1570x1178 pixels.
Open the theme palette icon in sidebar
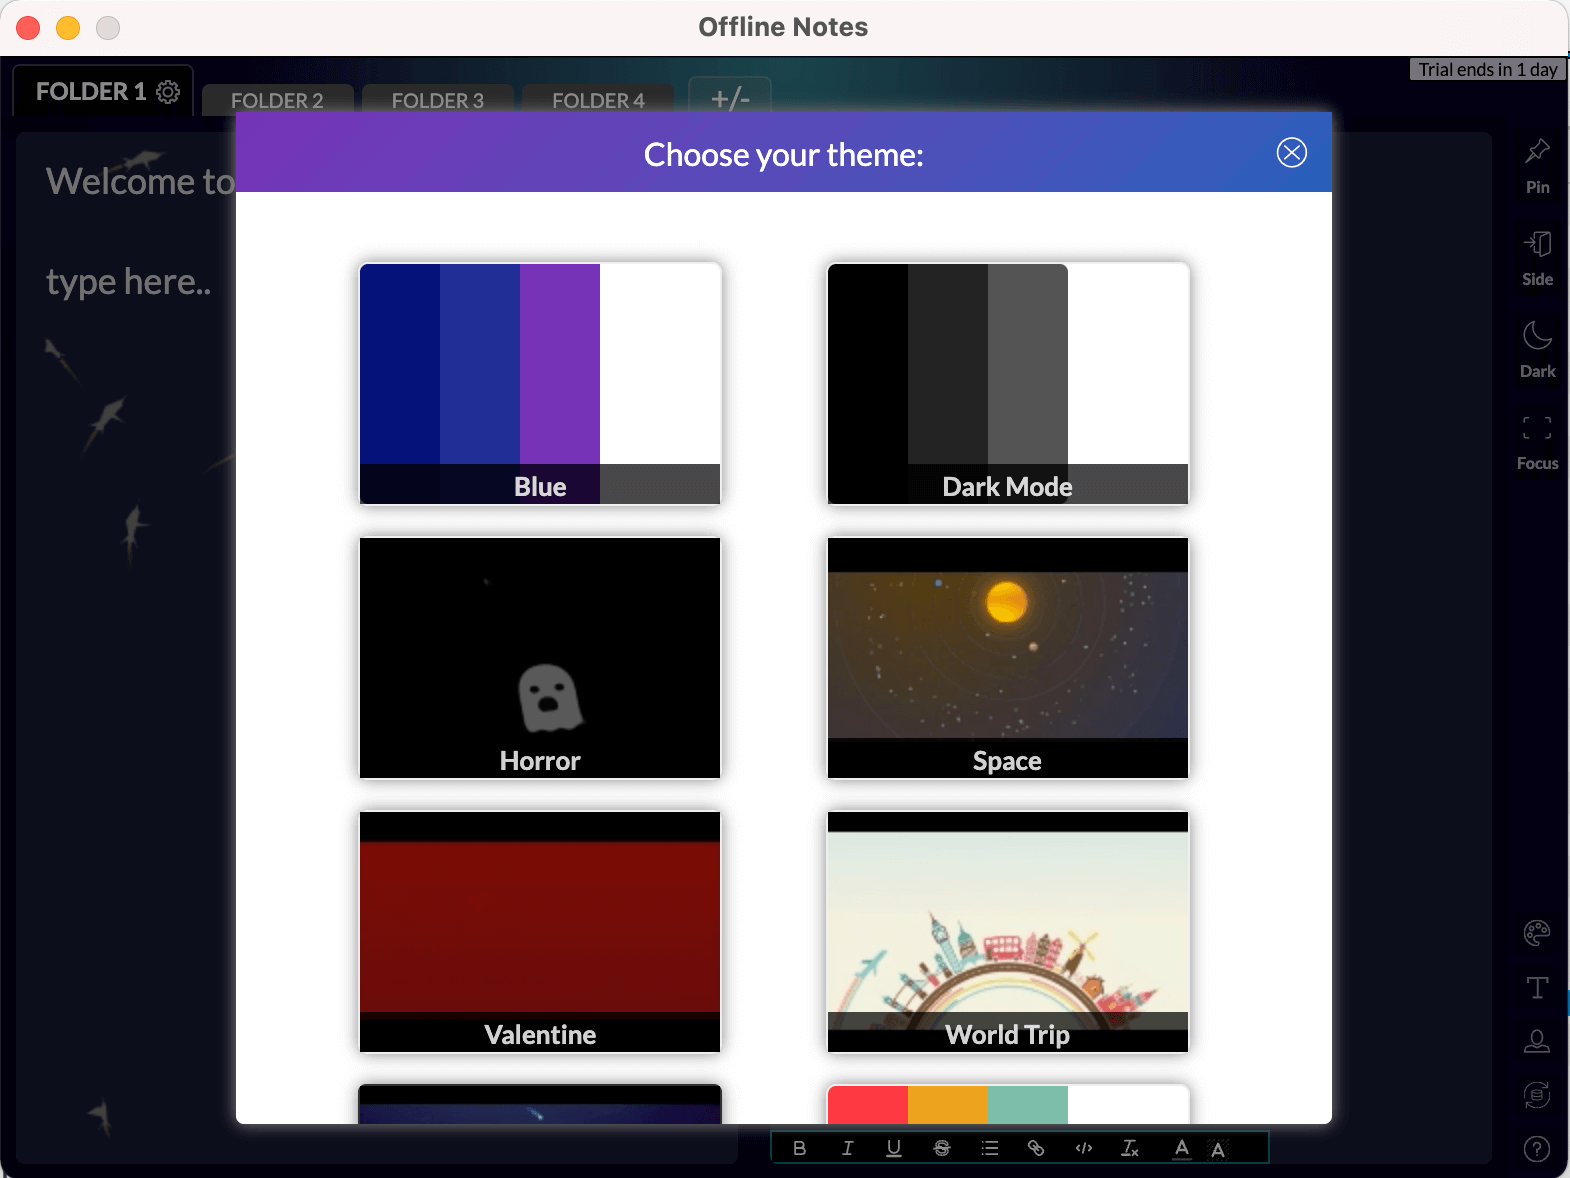point(1537,933)
